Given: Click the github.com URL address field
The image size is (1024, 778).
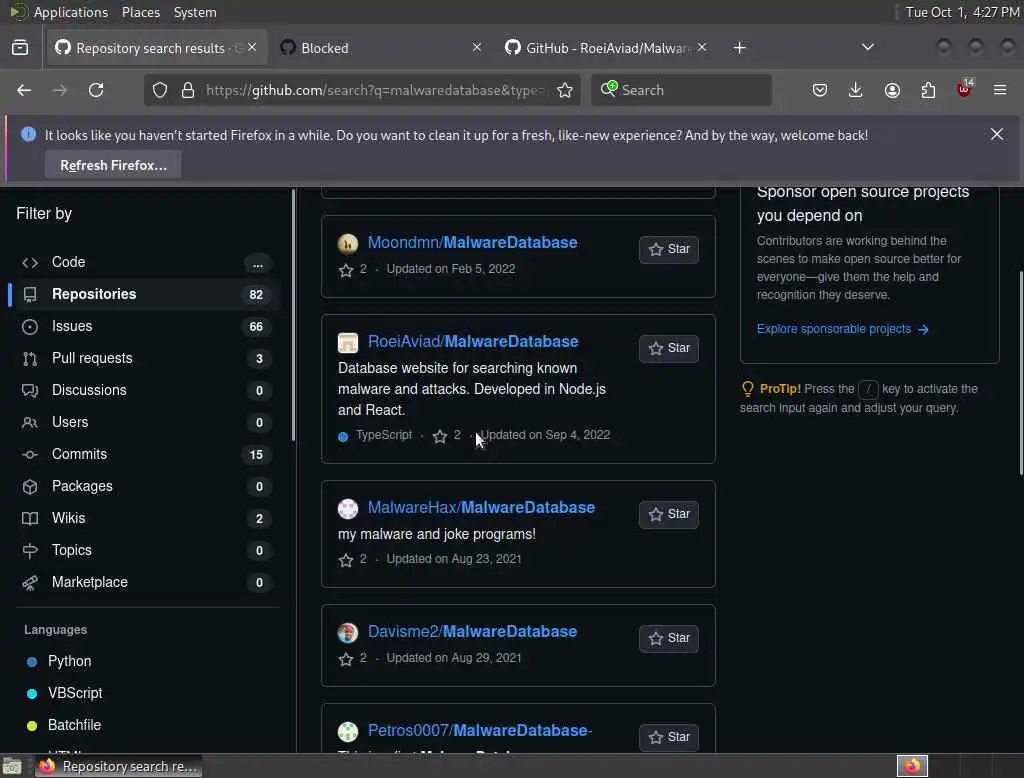Looking at the screenshot, I should 374,90.
